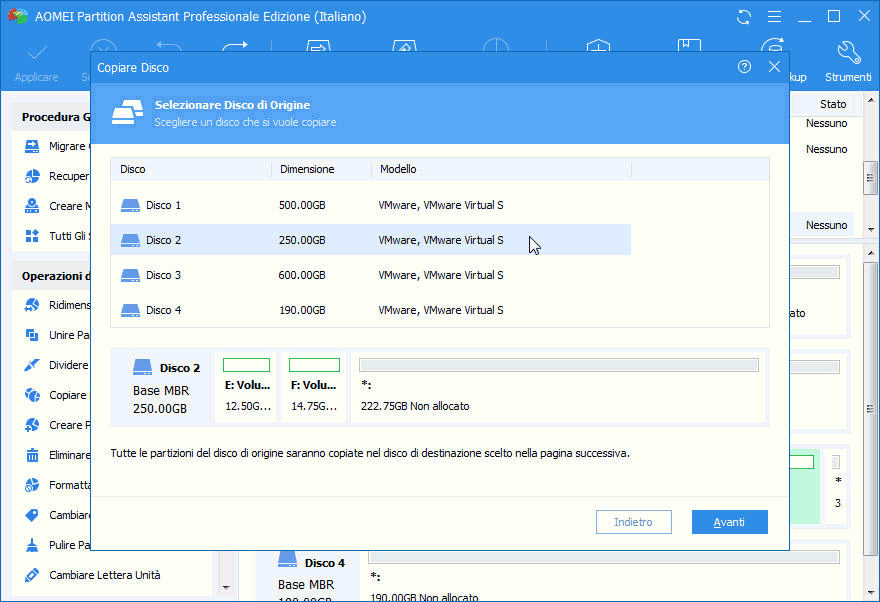This screenshot has width=880, height=602.
Task: Click the Indietro button
Action: 634,522
